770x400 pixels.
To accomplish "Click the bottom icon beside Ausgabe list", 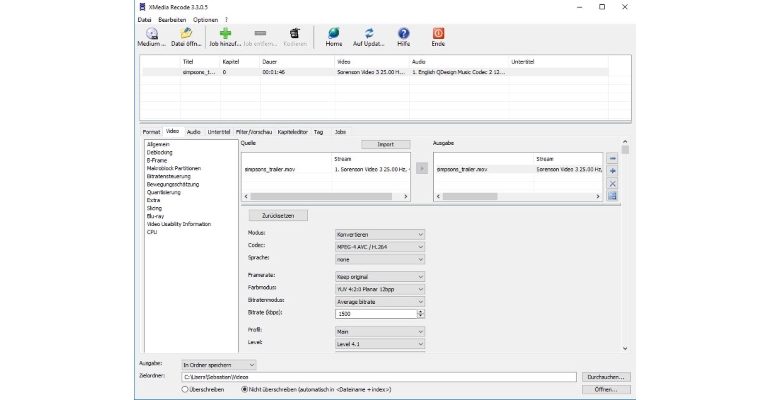I will (x=612, y=196).
